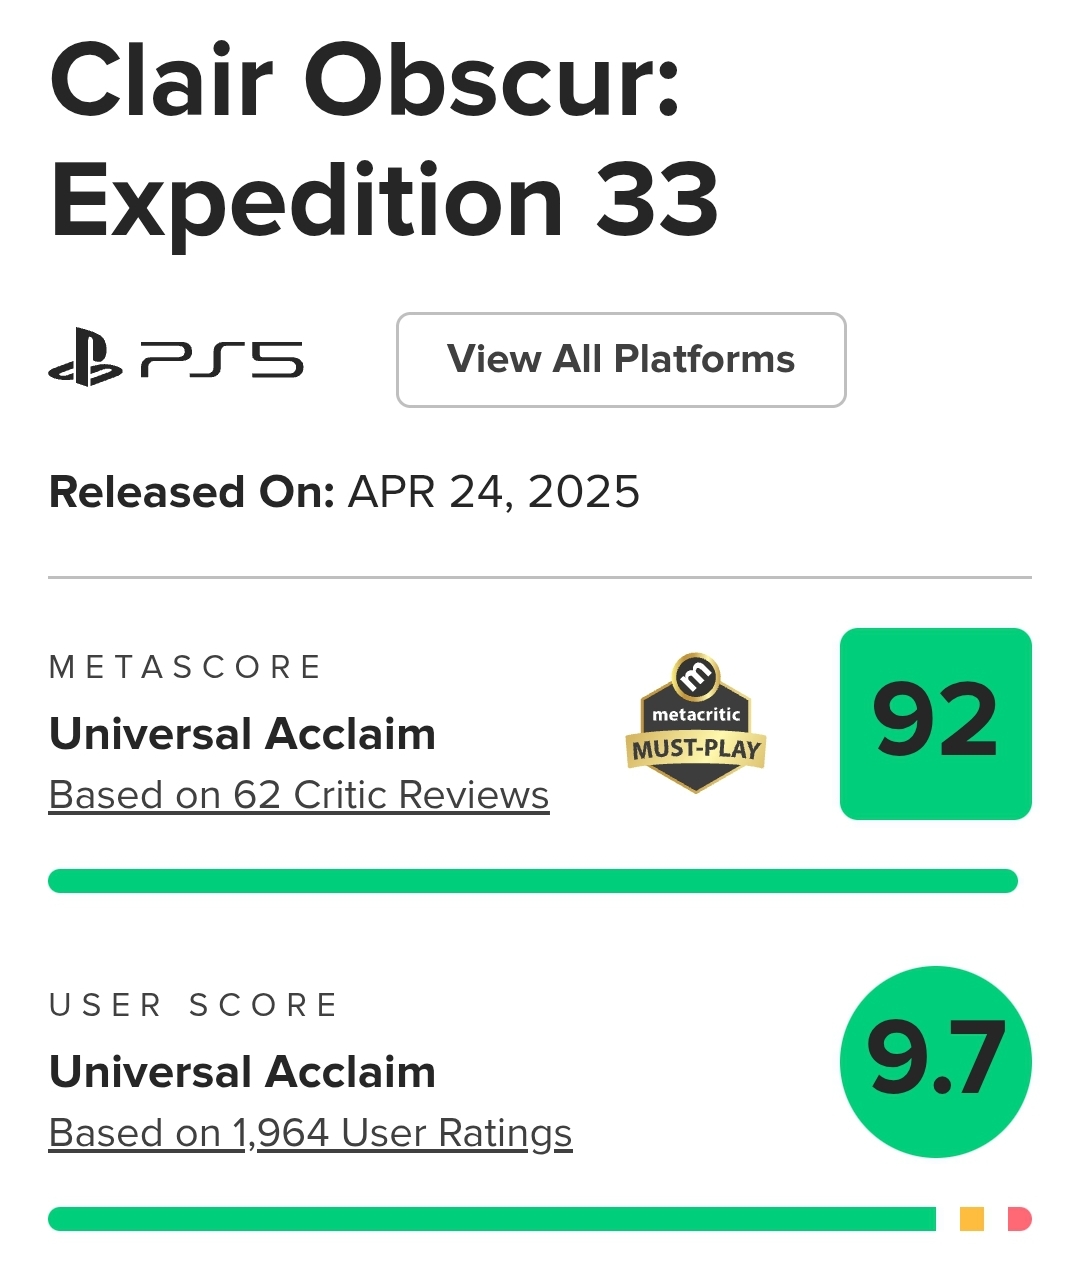1080x1277 pixels.
Task: Click the METASCORE section label
Action: coord(185,667)
